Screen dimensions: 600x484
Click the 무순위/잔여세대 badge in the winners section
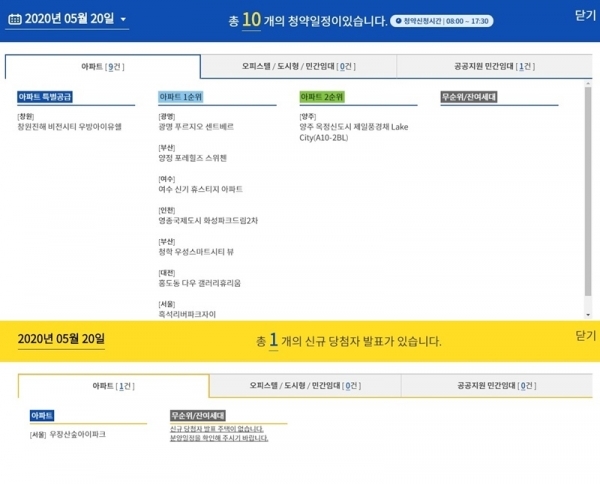(x=198, y=416)
